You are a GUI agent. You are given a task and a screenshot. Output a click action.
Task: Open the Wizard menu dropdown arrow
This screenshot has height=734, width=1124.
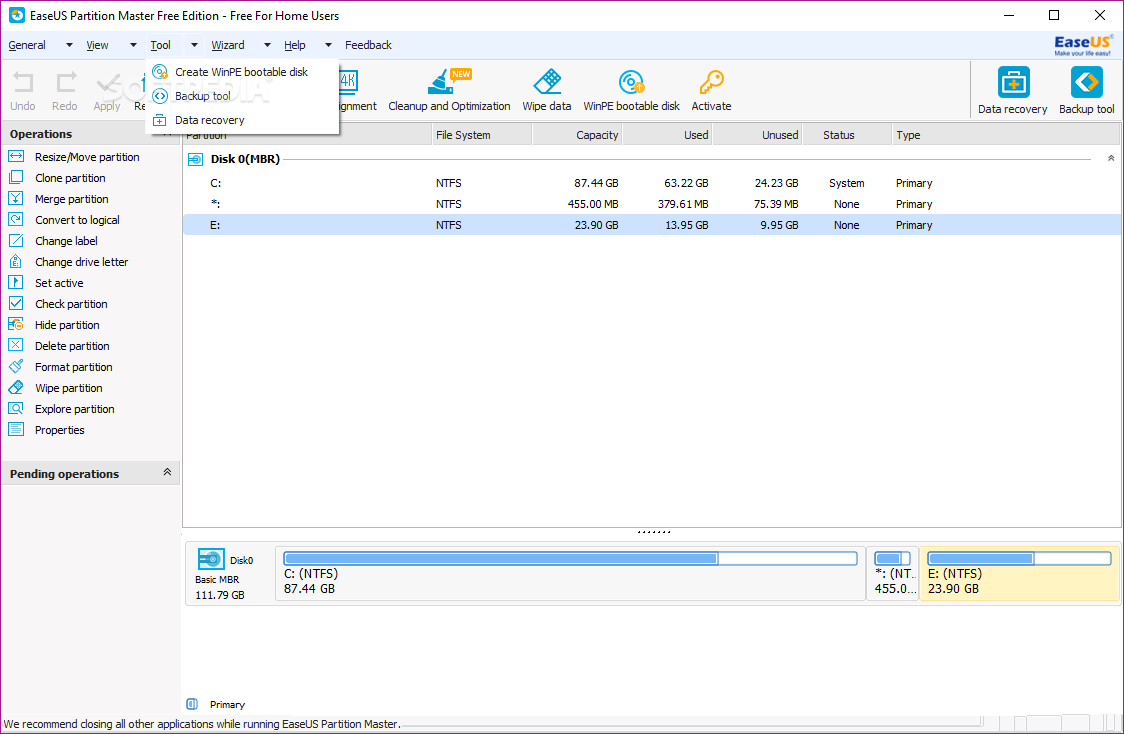pos(267,45)
